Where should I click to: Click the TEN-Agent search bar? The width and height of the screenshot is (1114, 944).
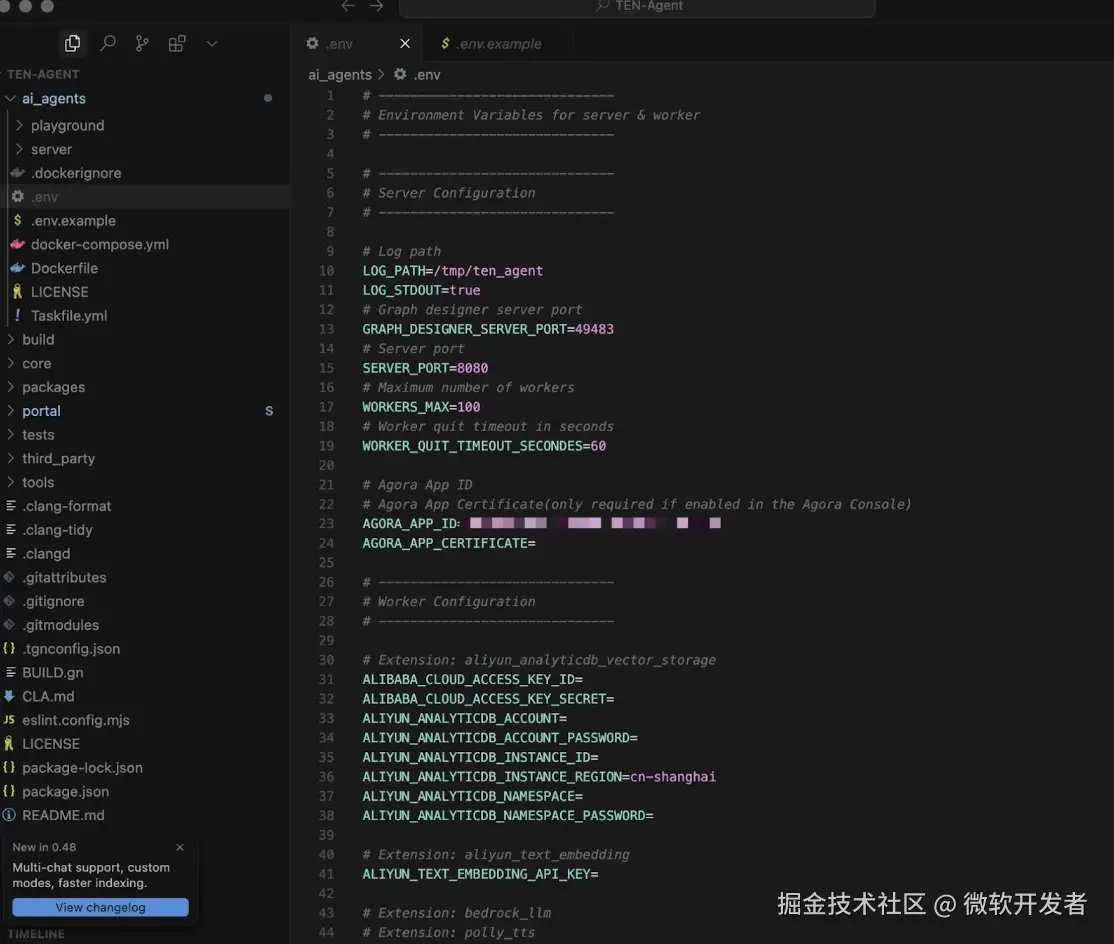click(x=637, y=6)
